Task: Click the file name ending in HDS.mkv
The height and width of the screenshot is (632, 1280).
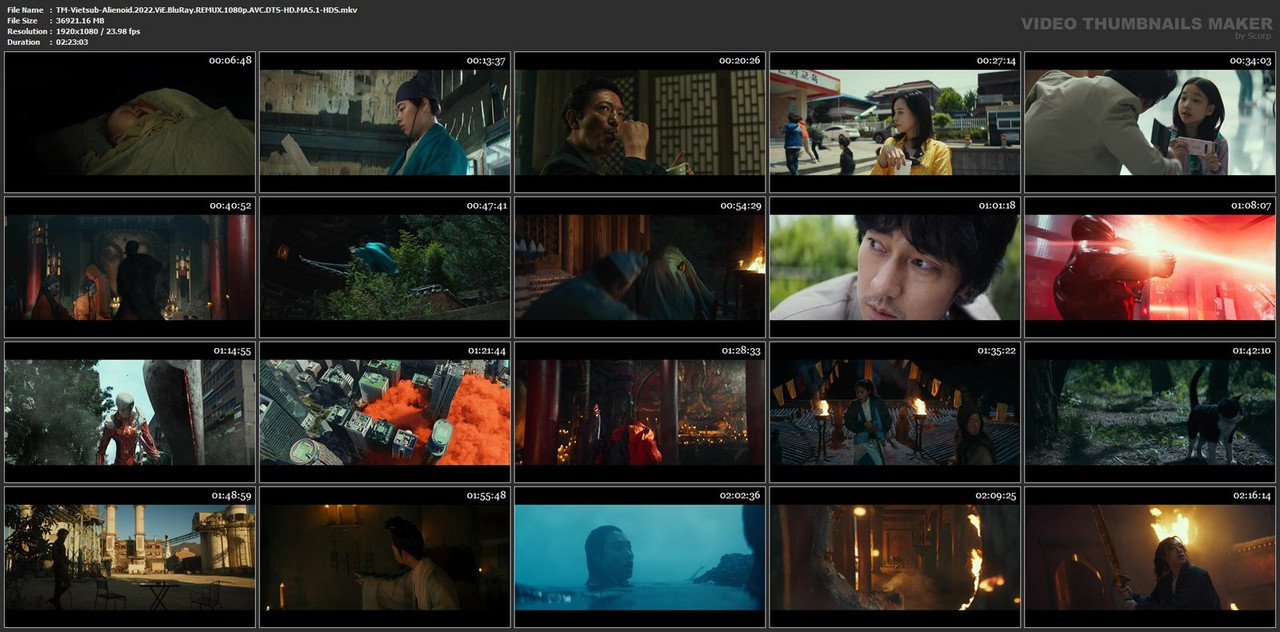Action: click(206, 10)
